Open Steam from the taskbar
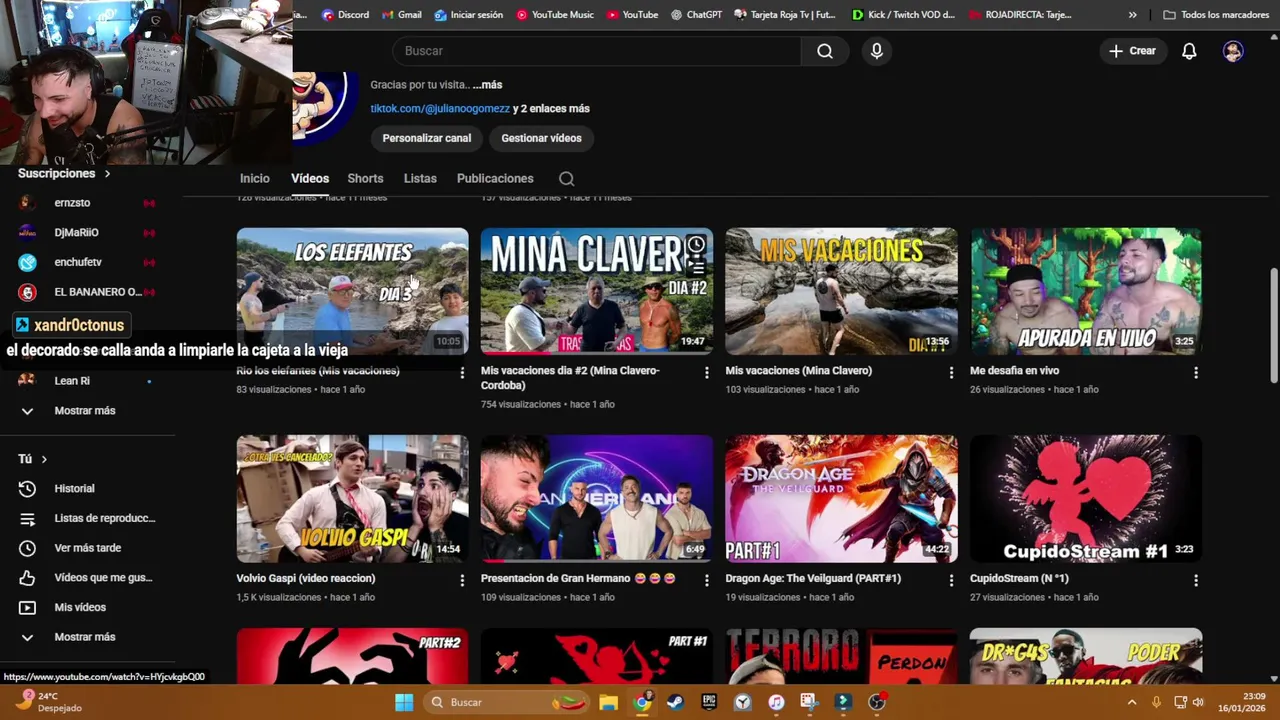Viewport: 1280px width, 720px height. [675, 702]
